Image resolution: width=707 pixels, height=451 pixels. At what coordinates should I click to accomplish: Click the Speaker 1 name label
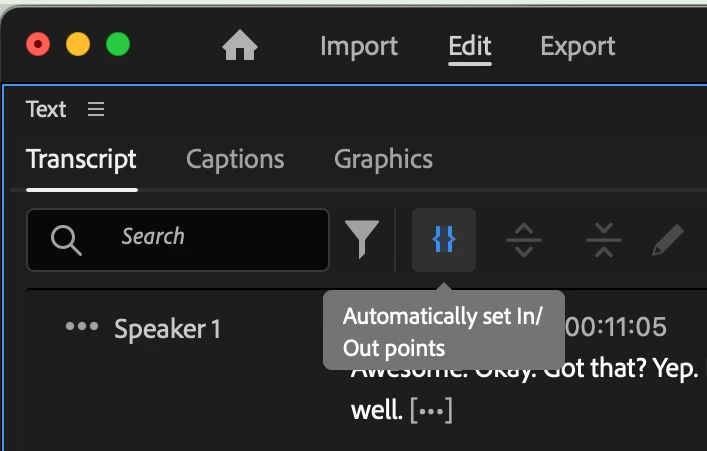167,329
